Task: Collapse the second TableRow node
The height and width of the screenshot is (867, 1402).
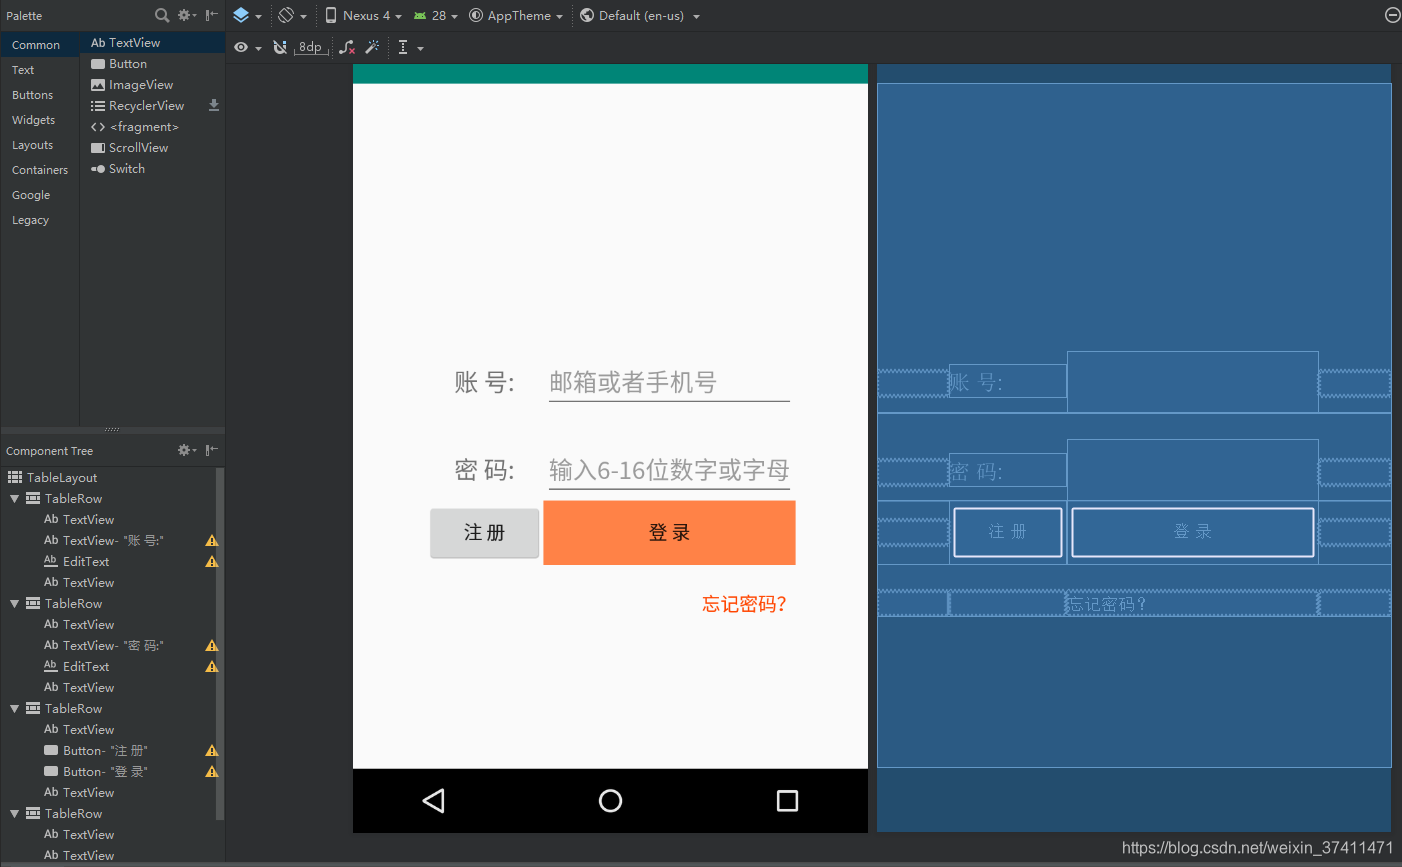Action: [x=14, y=604]
